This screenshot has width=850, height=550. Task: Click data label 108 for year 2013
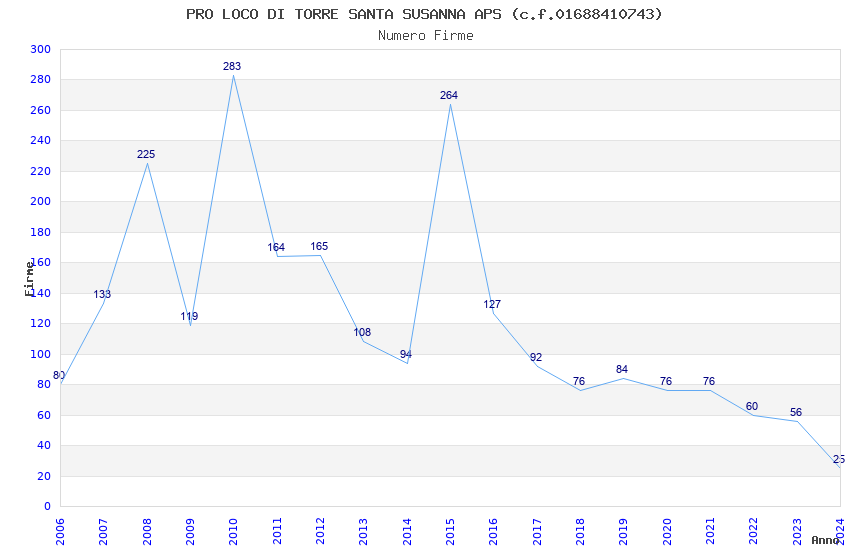pos(362,332)
